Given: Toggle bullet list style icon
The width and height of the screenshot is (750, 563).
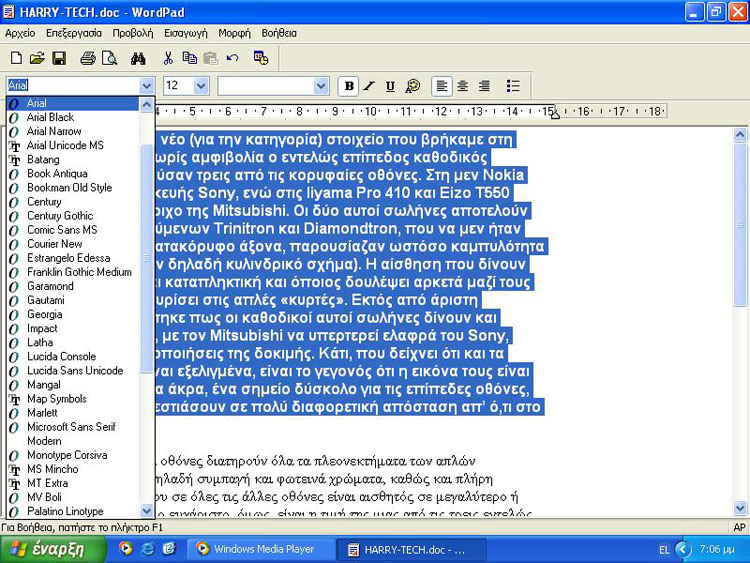Looking at the screenshot, I should click(513, 86).
